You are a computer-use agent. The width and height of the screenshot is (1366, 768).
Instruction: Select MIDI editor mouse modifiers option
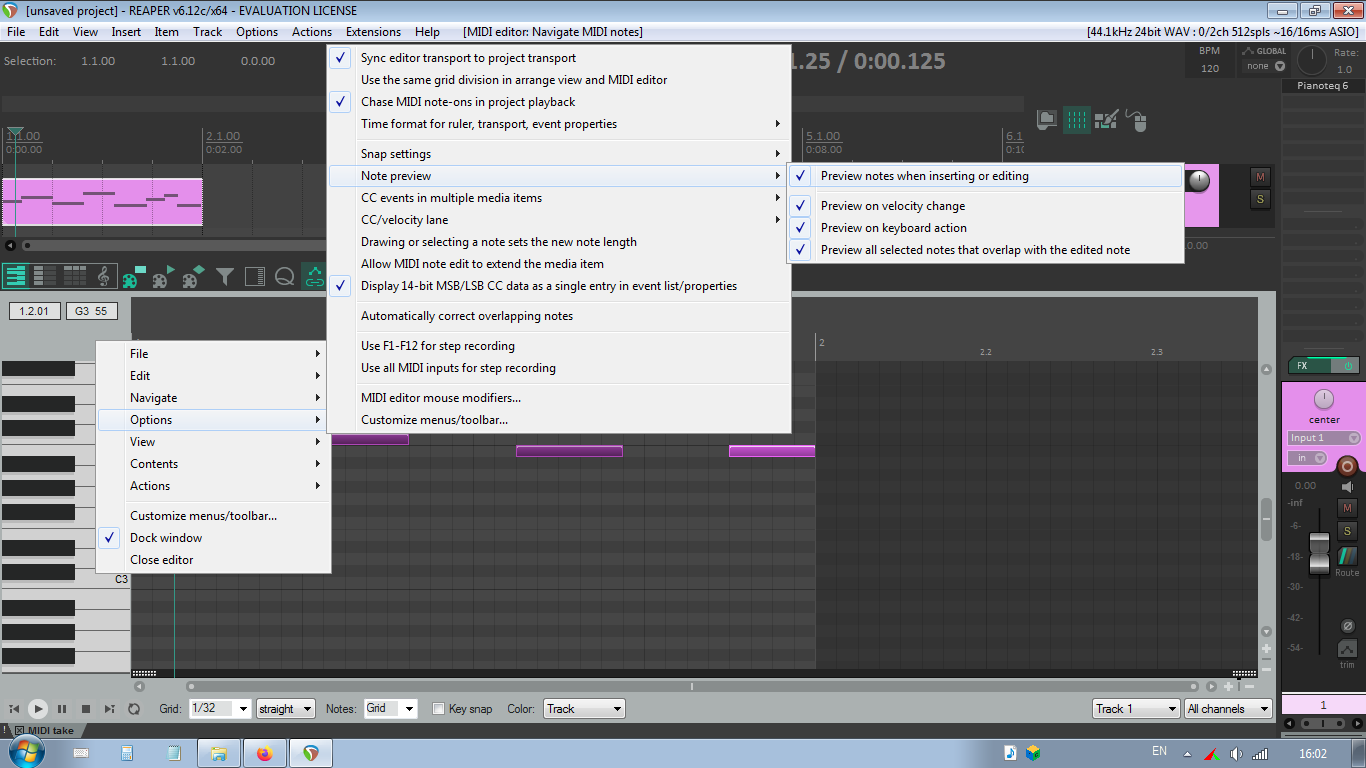click(559, 398)
